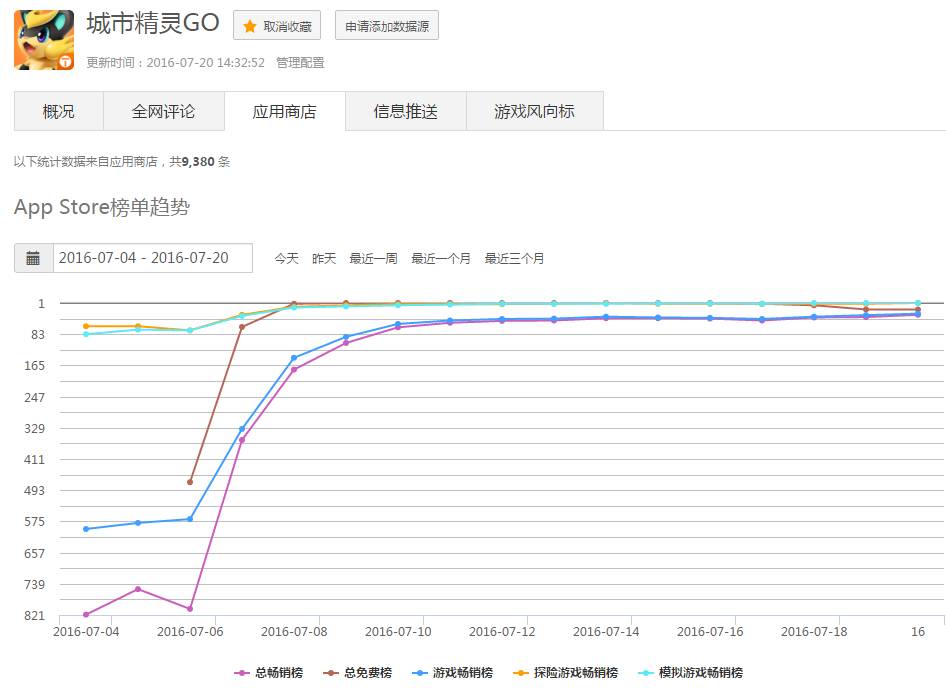Click the 总畅销榜 data point on 2016-07-04
The height and width of the screenshot is (689, 946).
pos(86,615)
